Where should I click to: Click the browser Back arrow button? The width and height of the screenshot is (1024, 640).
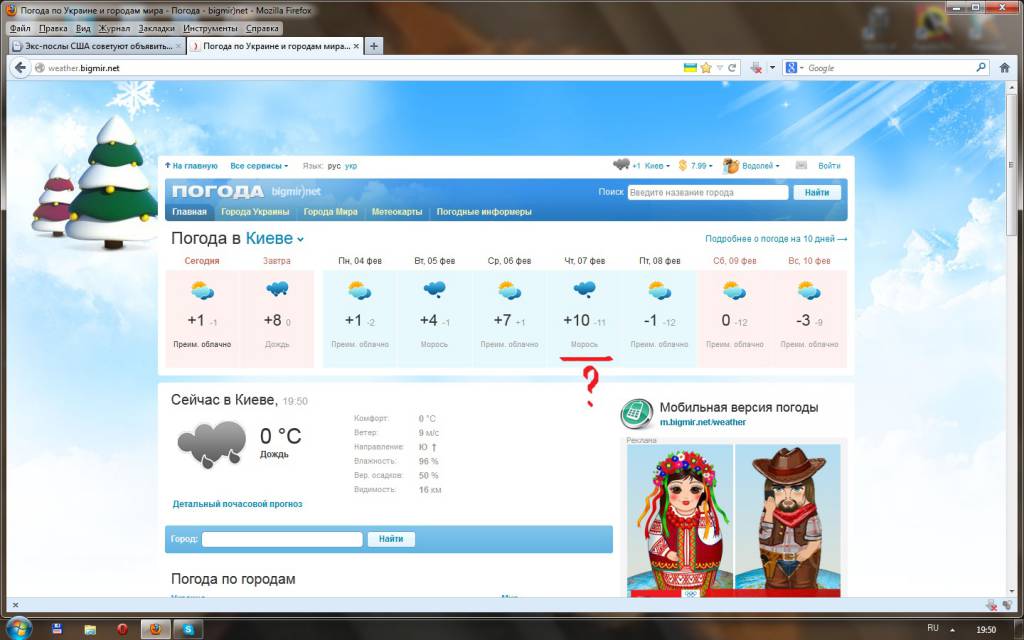pyautogui.click(x=19, y=68)
